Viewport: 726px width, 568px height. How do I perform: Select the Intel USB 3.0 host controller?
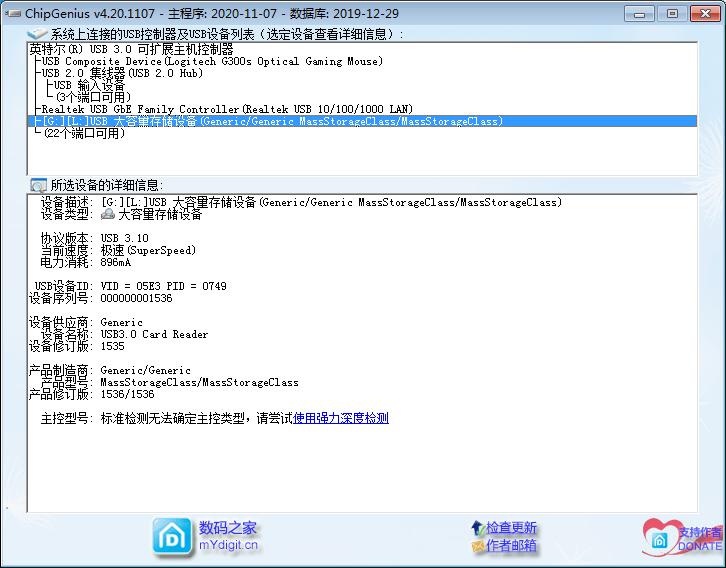pyautogui.click(x=131, y=48)
